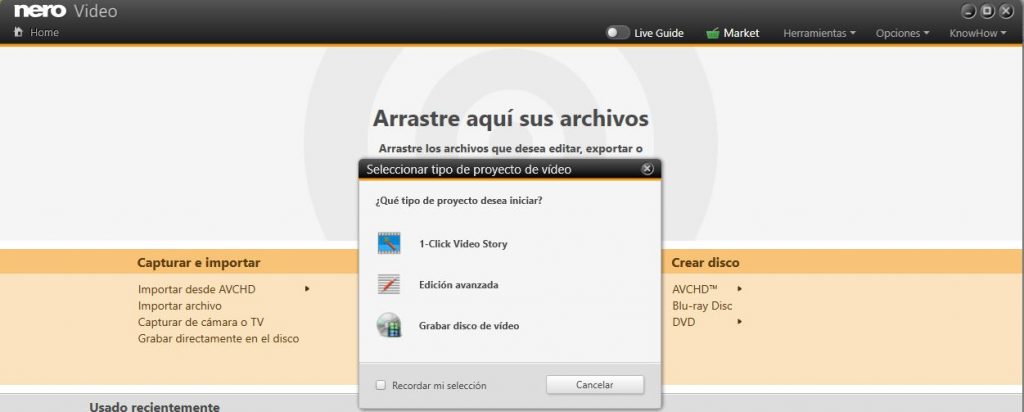1024x412 pixels.
Task: Choose Edición avanzada project type
Action: 458,285
